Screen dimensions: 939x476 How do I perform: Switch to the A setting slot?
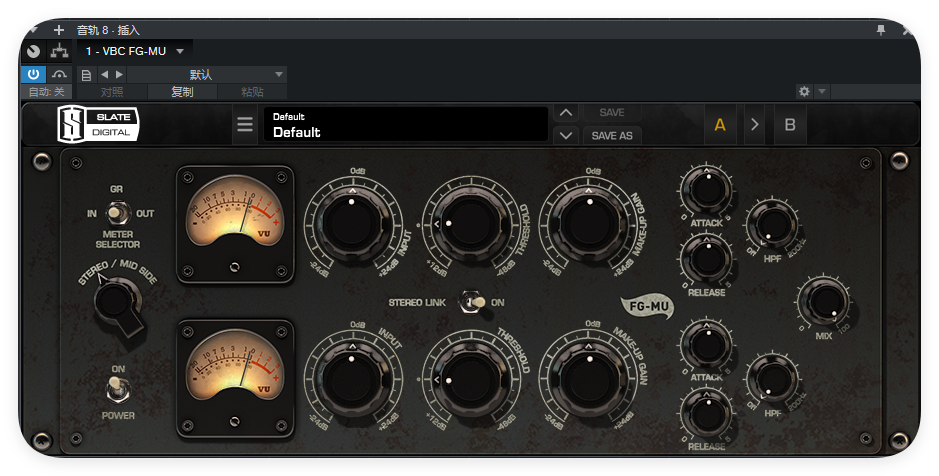point(720,125)
